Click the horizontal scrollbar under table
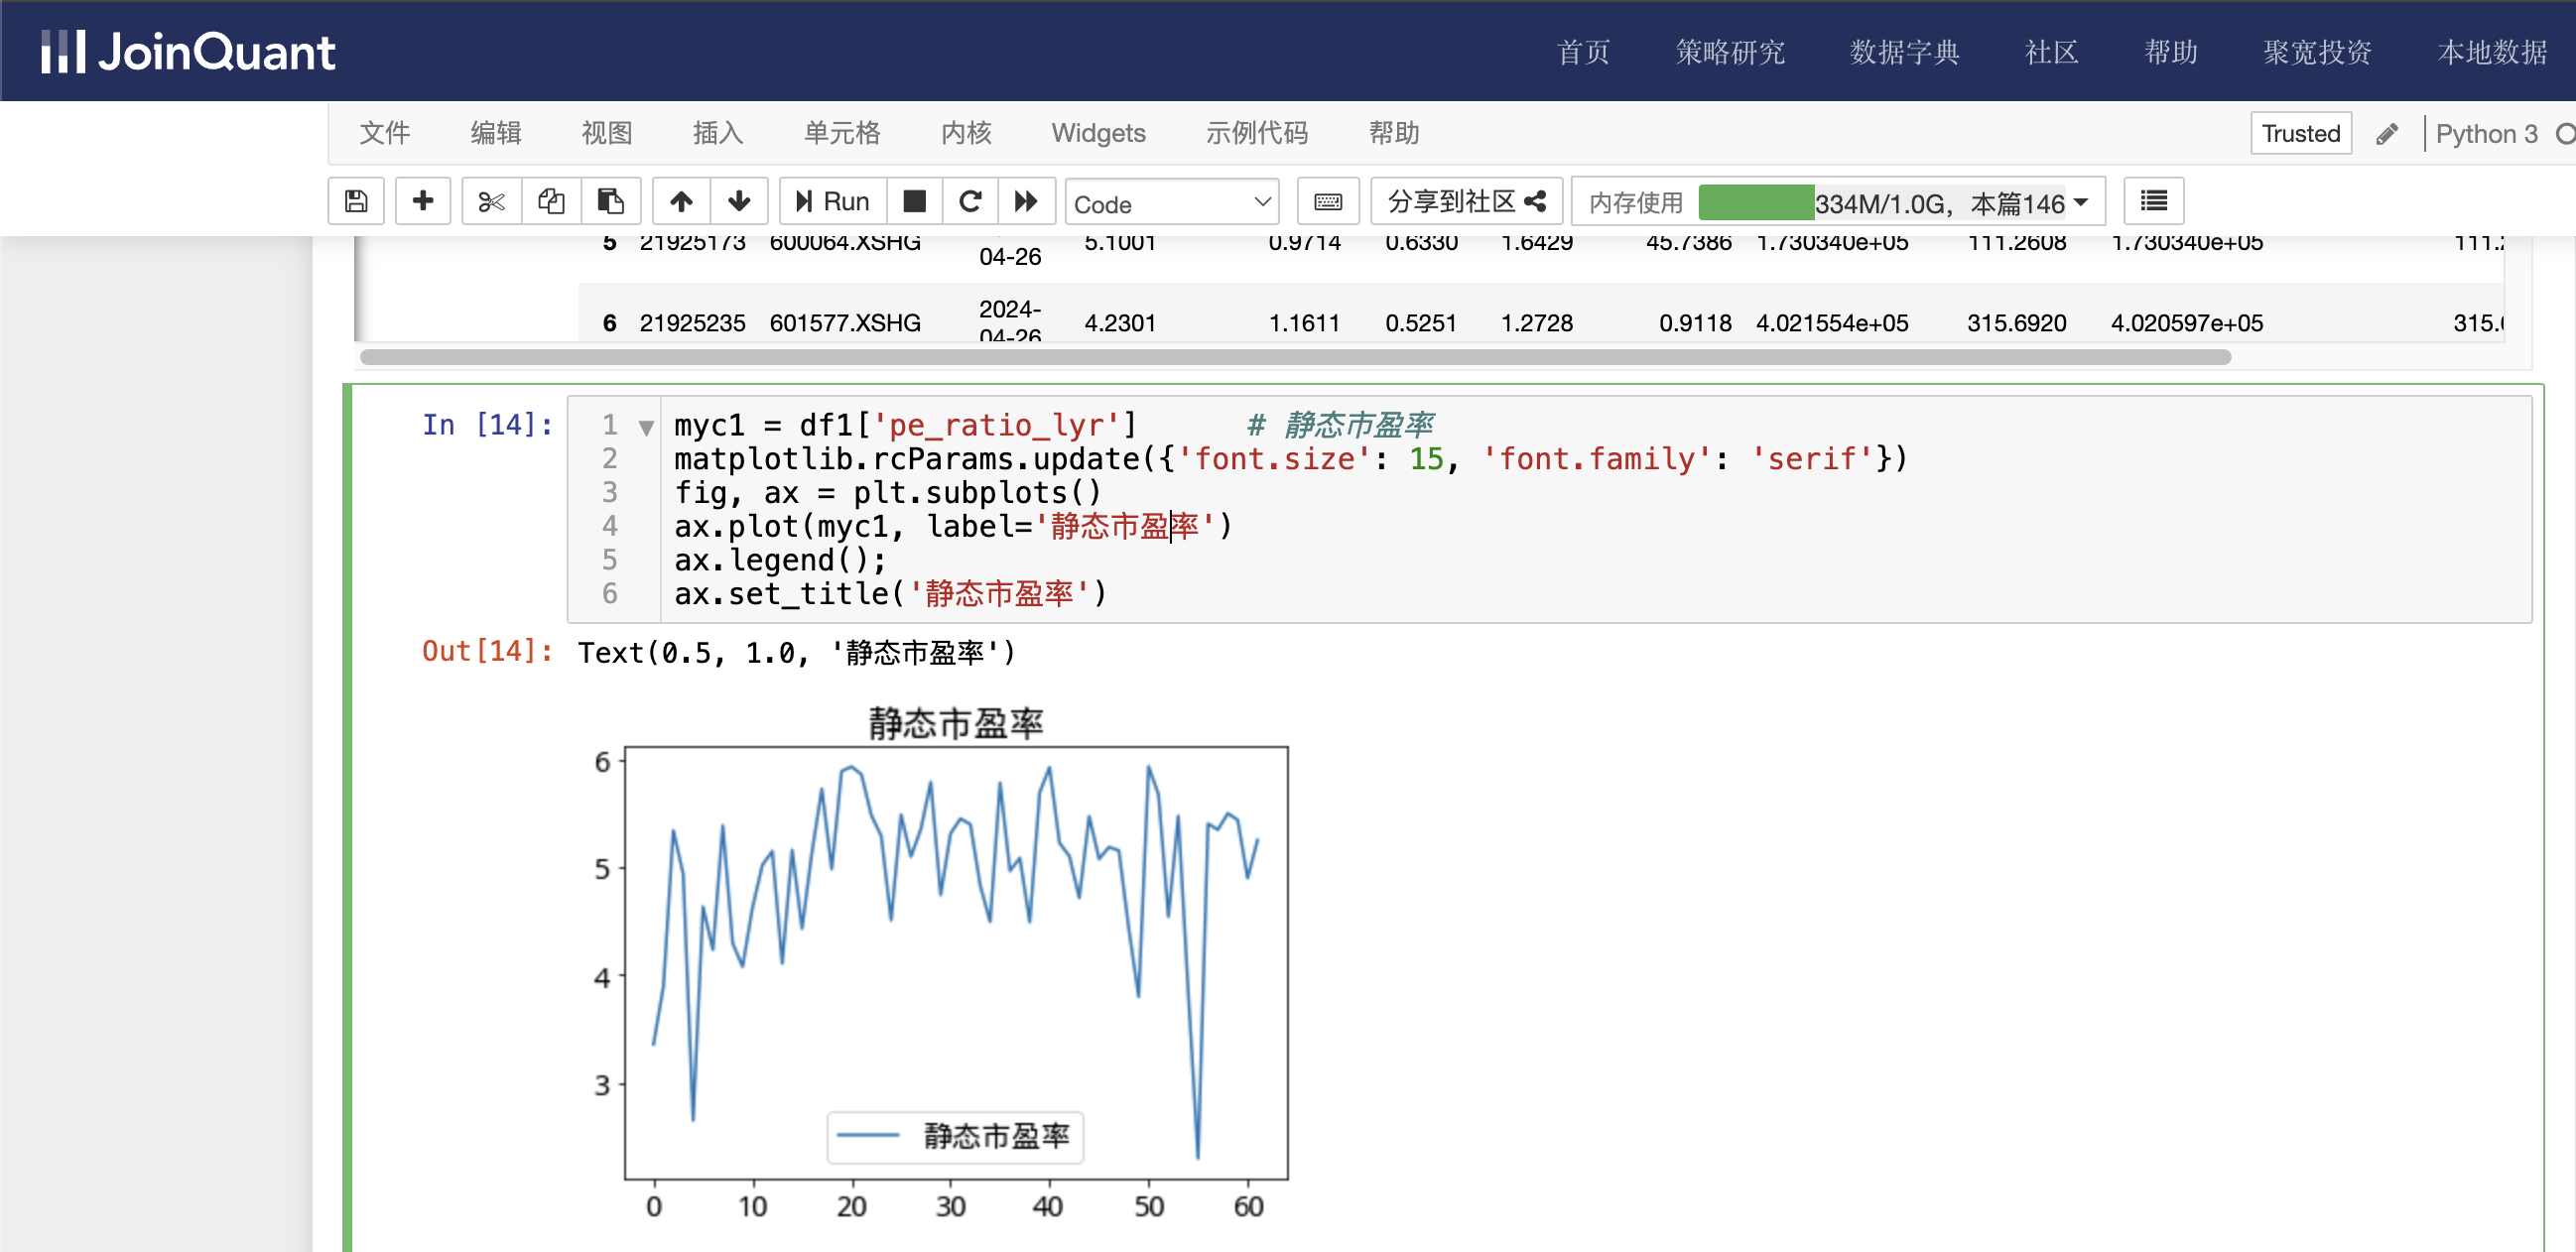 [1295, 357]
